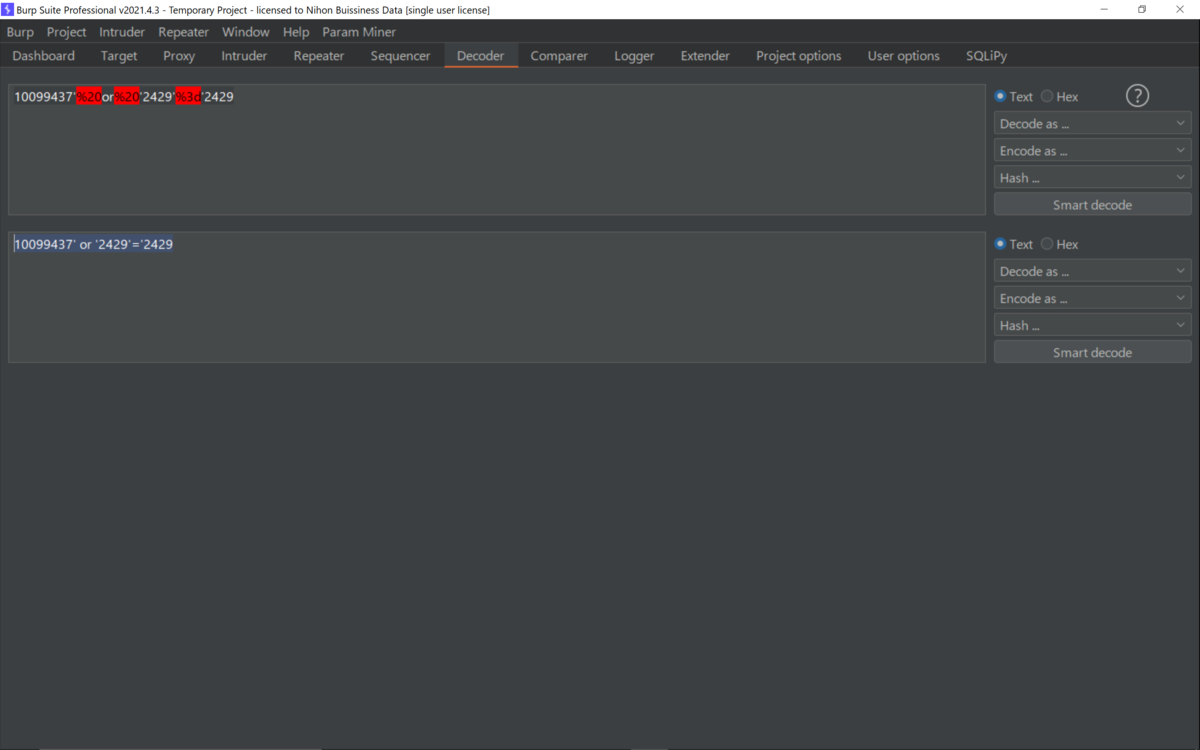Open the Param Miner menu
The width and height of the screenshot is (1200, 750).
(359, 32)
